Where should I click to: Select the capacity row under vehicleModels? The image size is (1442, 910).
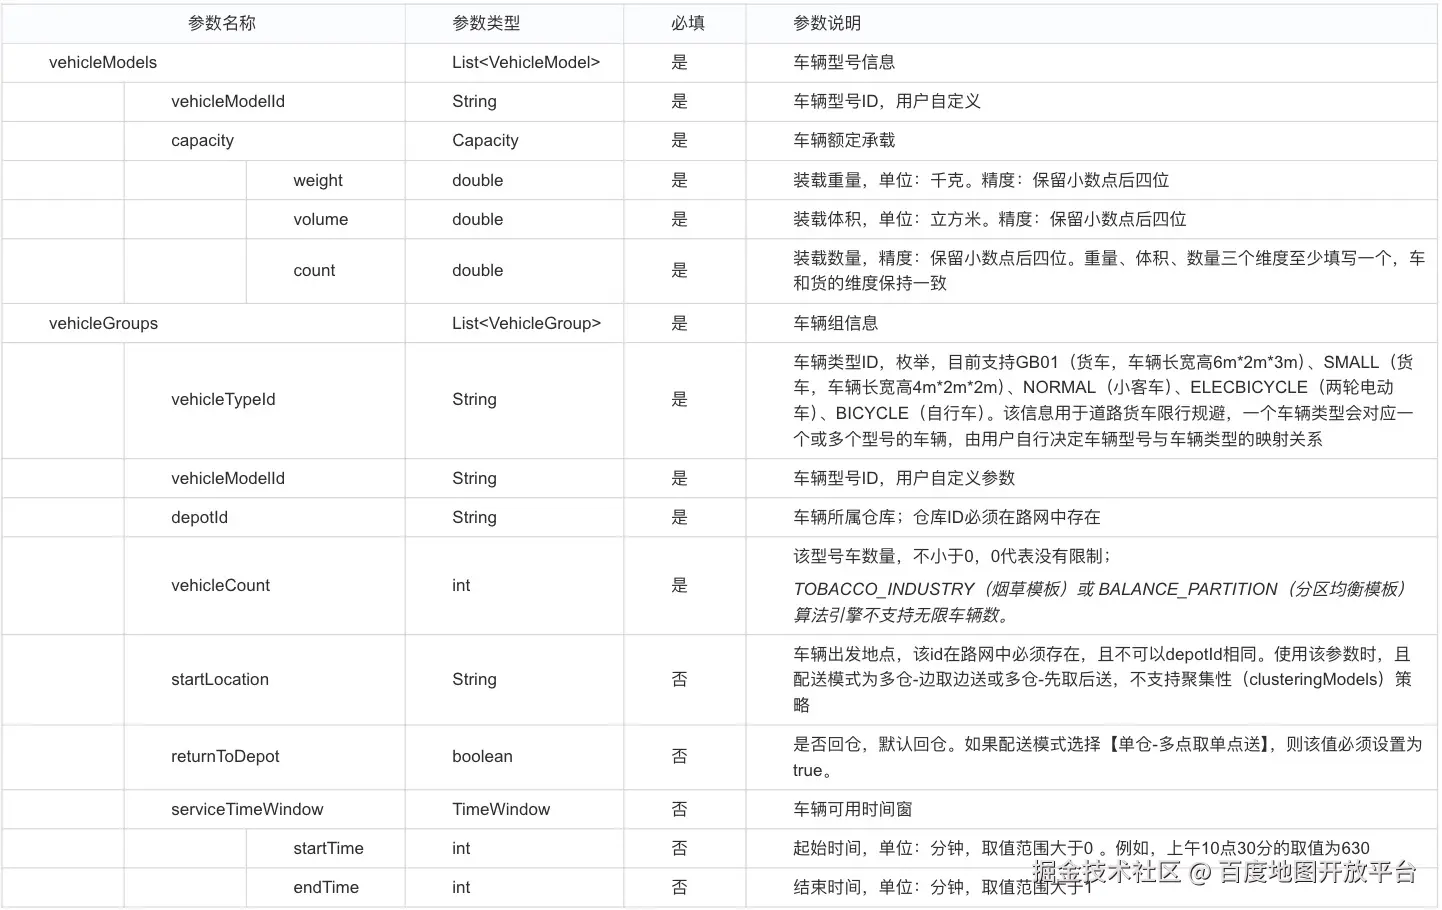[202, 140]
